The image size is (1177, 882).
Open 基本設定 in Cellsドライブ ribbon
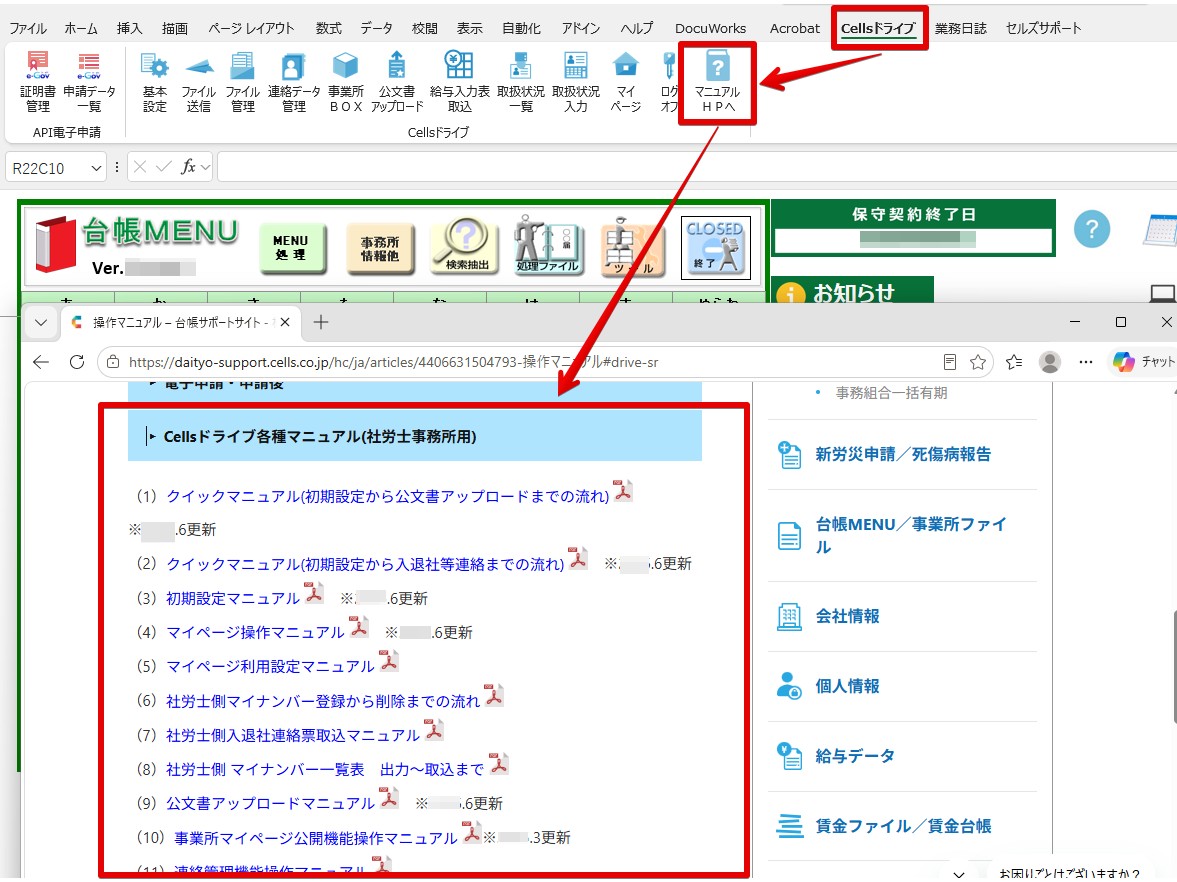pos(155,82)
